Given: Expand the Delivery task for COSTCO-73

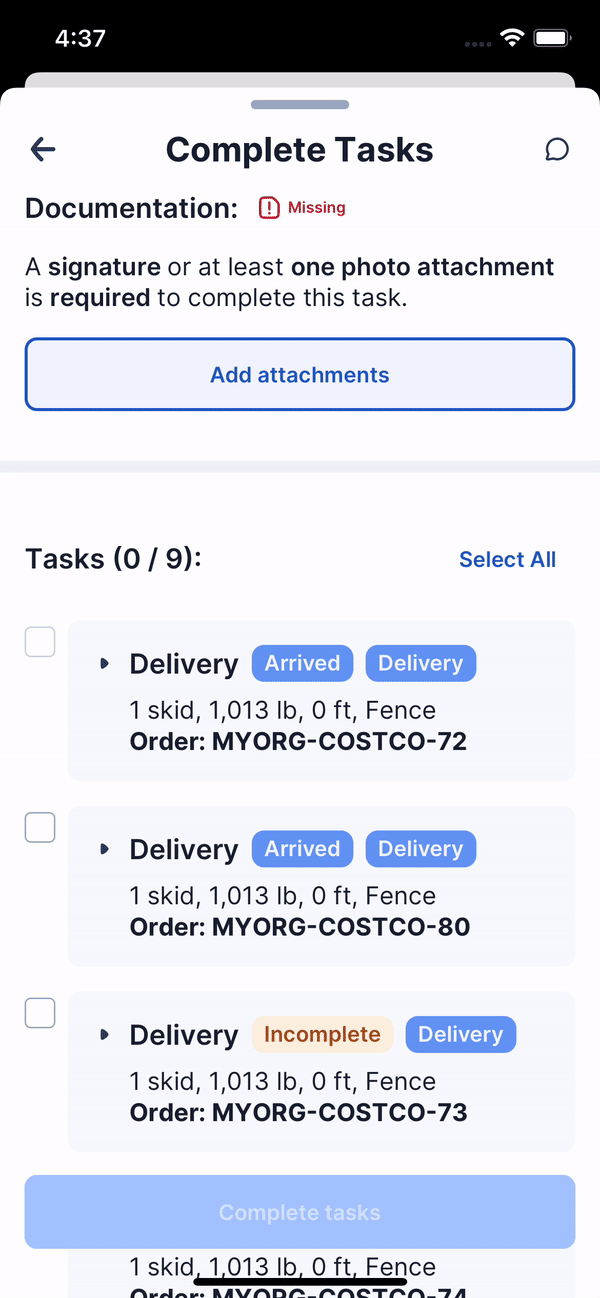Looking at the screenshot, I should coord(104,1035).
